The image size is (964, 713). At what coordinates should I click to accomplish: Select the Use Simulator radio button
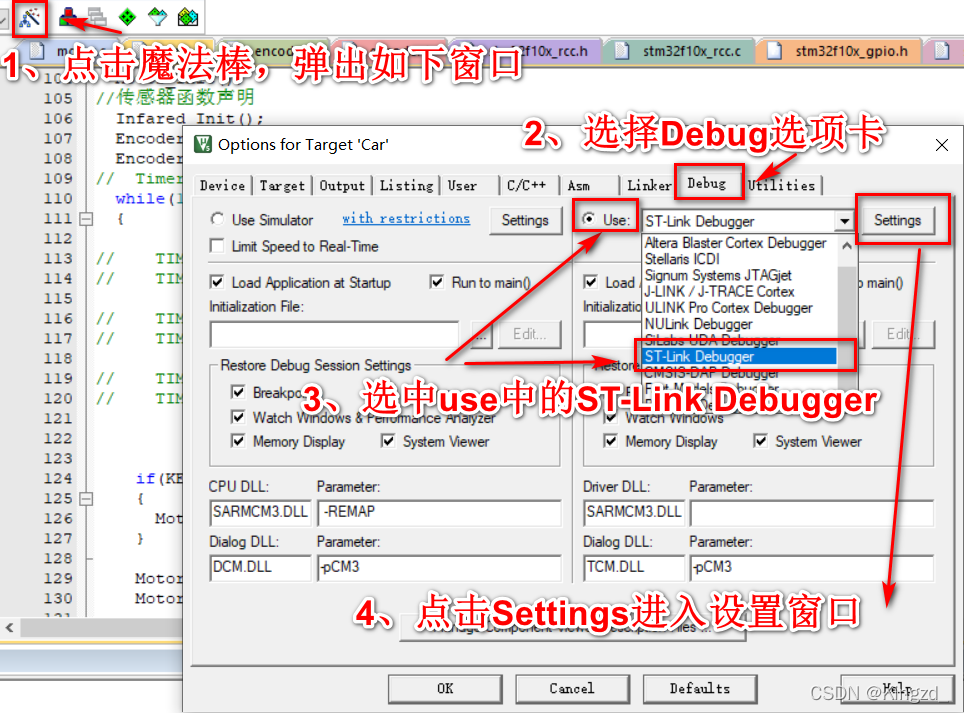click(x=217, y=219)
